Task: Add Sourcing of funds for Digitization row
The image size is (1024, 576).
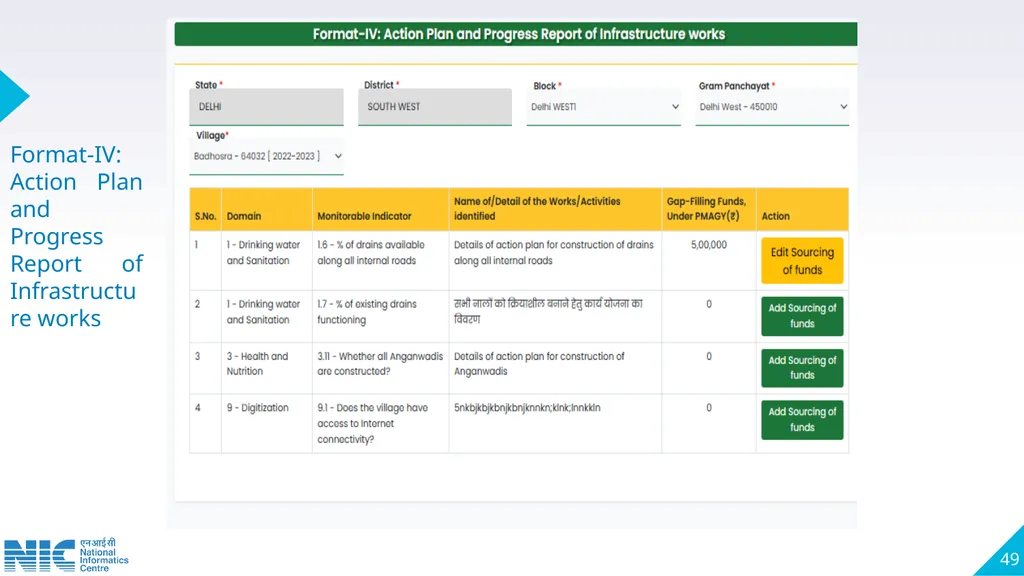Action: (802, 419)
